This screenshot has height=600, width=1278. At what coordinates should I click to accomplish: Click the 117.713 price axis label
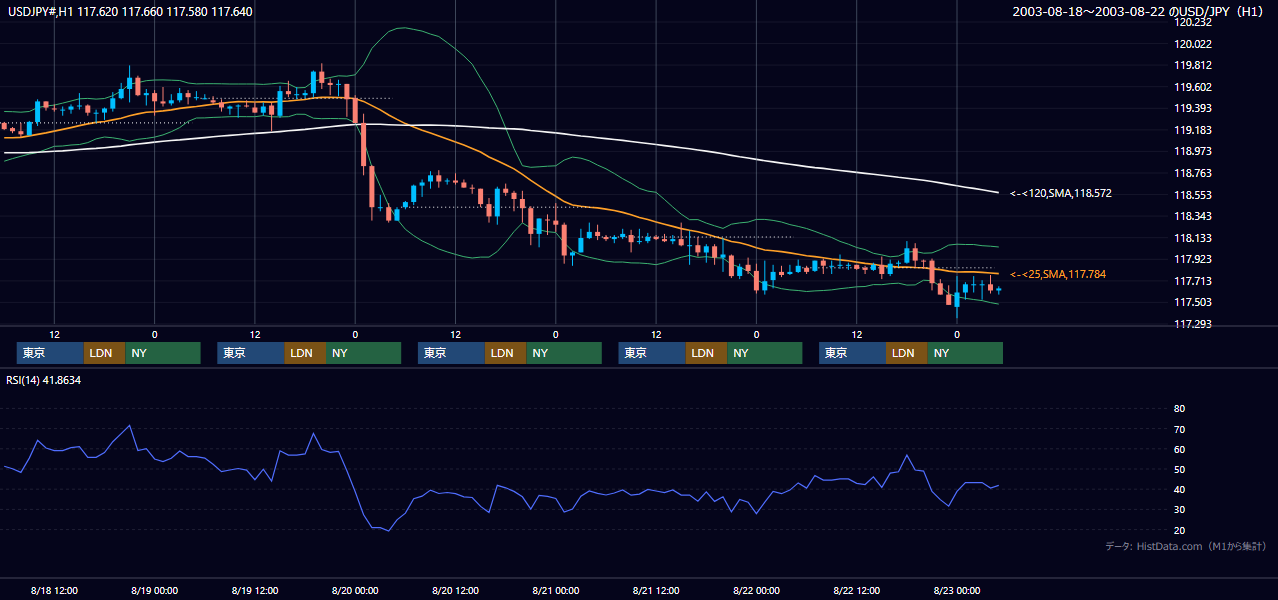tap(1194, 281)
